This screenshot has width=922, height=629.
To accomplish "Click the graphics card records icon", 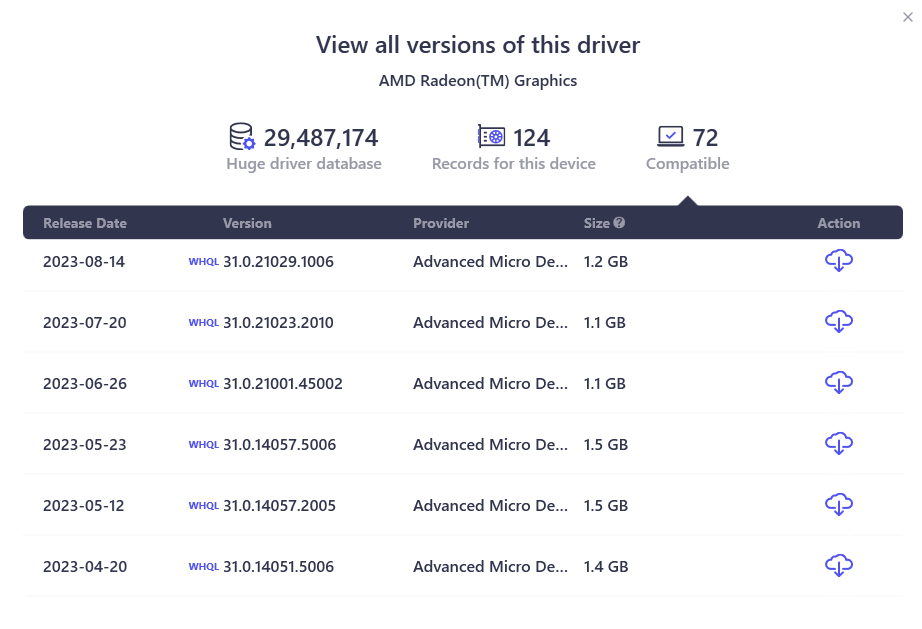I will [x=491, y=137].
